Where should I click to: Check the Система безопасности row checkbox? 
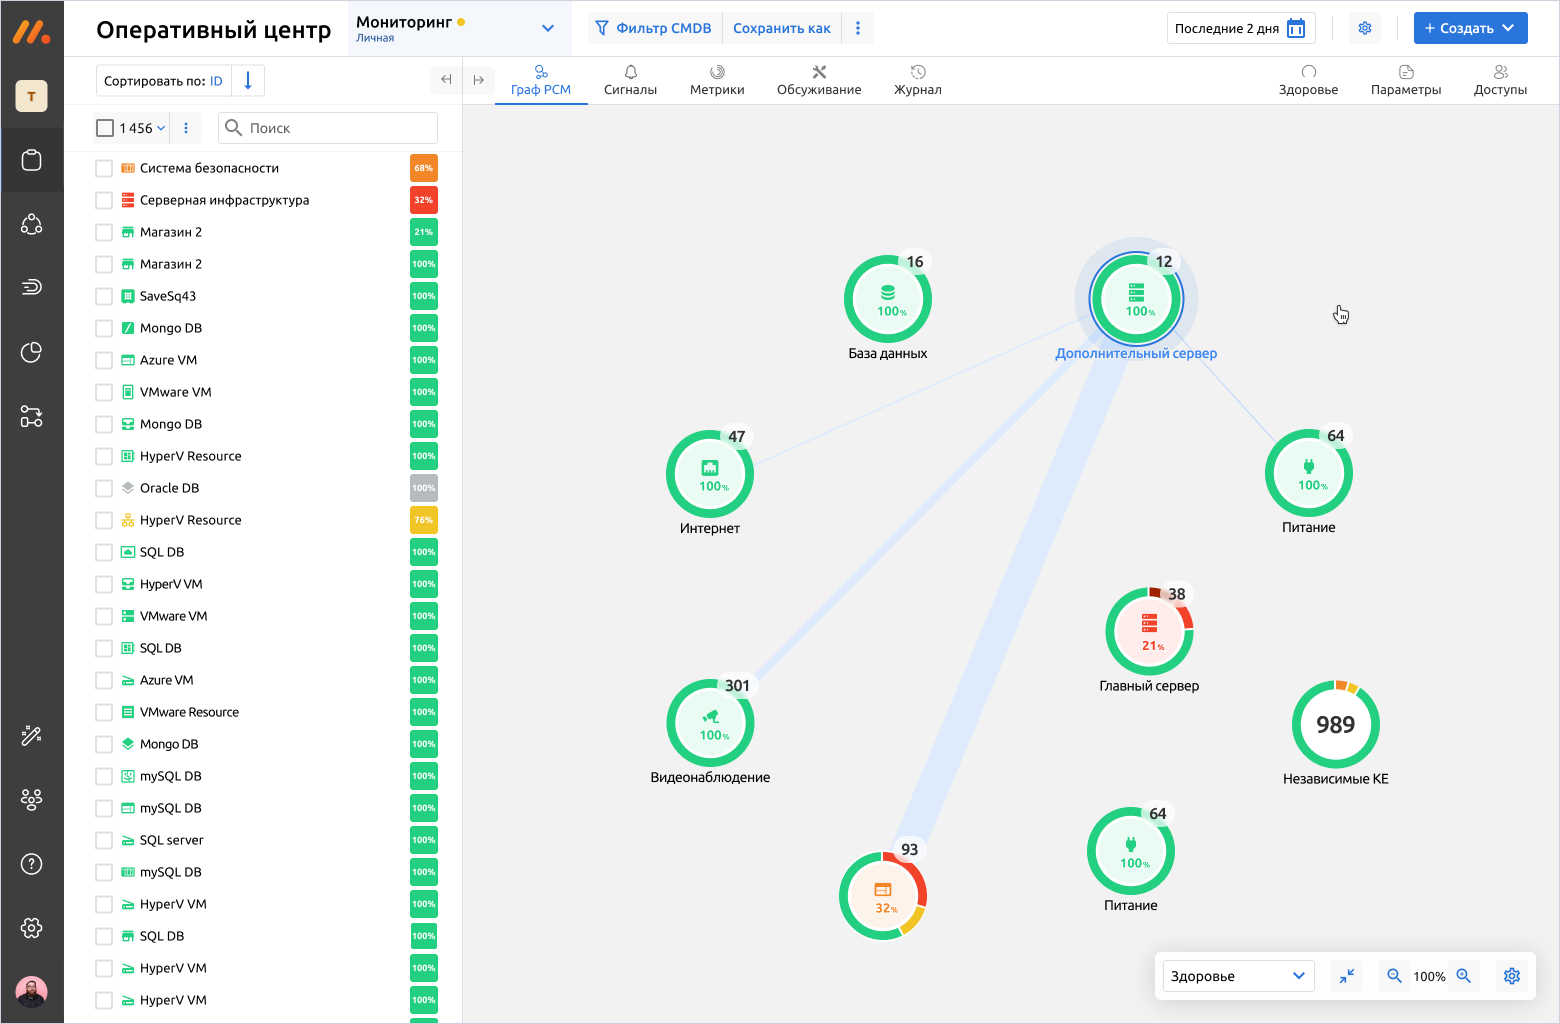click(x=104, y=168)
